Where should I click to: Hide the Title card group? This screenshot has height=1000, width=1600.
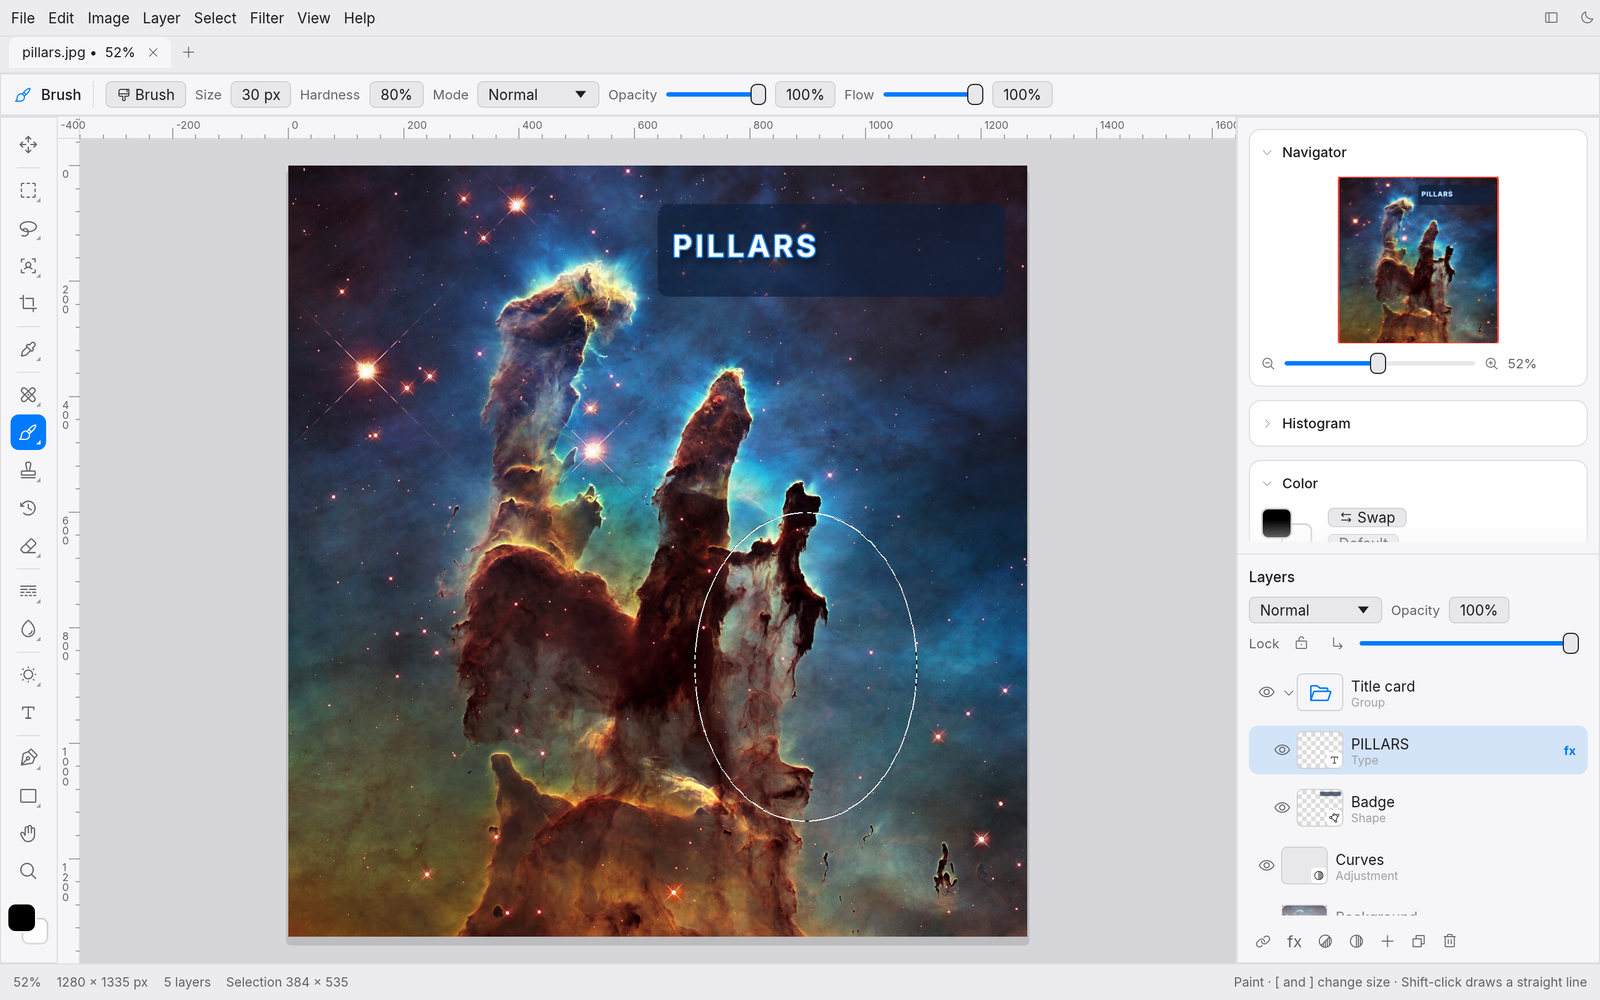tap(1266, 692)
